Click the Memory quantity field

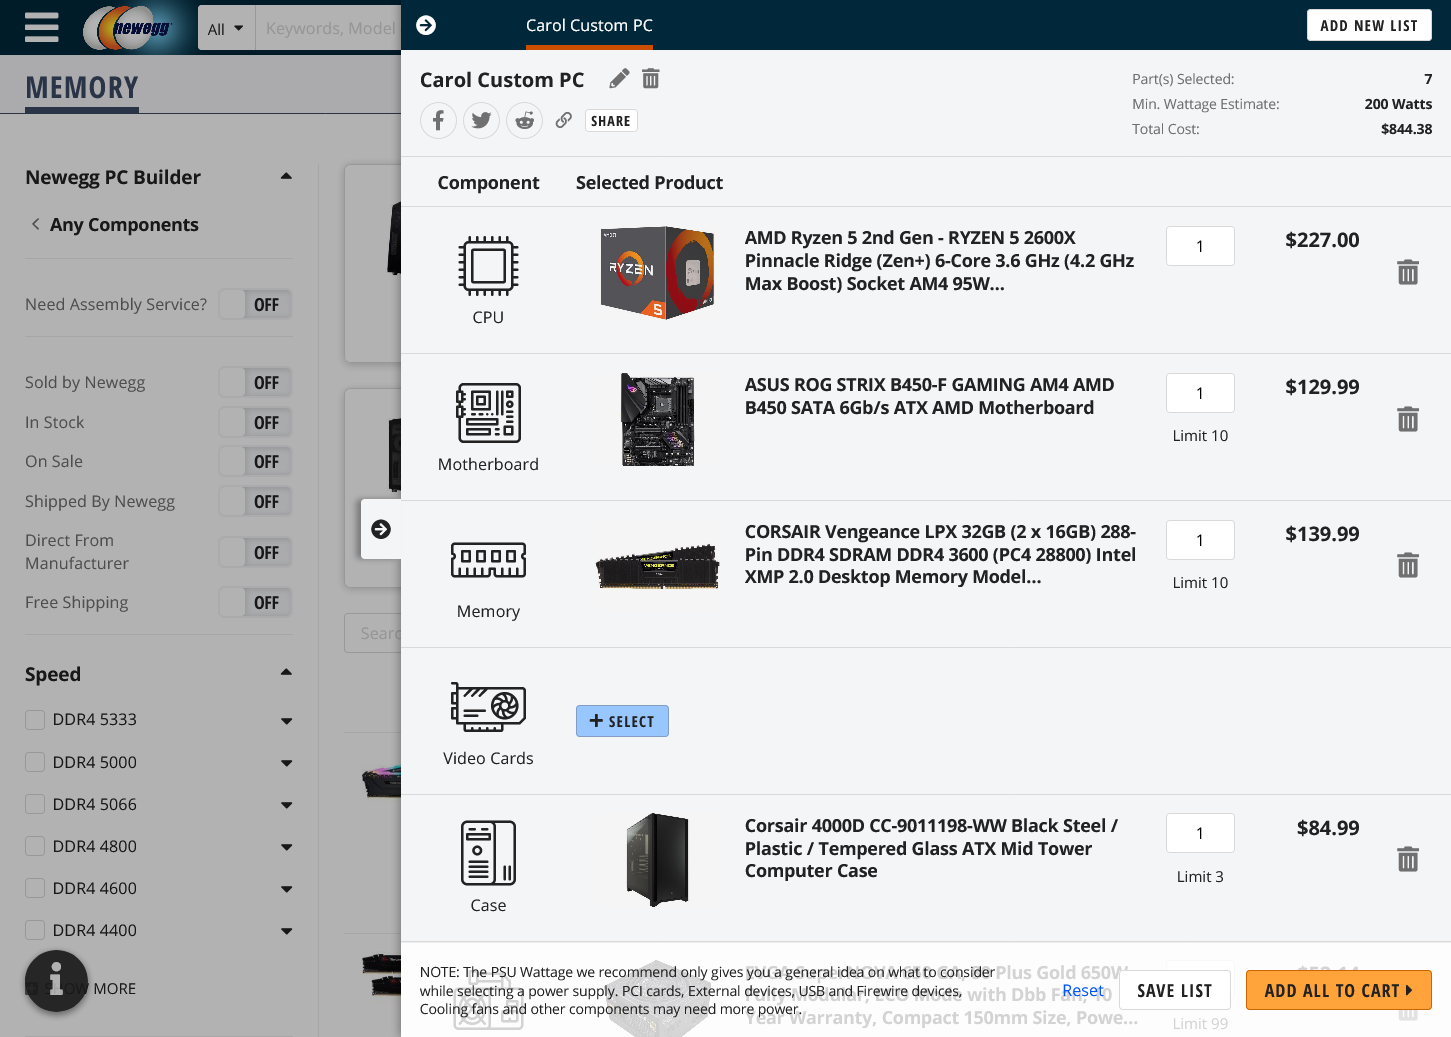tap(1200, 540)
